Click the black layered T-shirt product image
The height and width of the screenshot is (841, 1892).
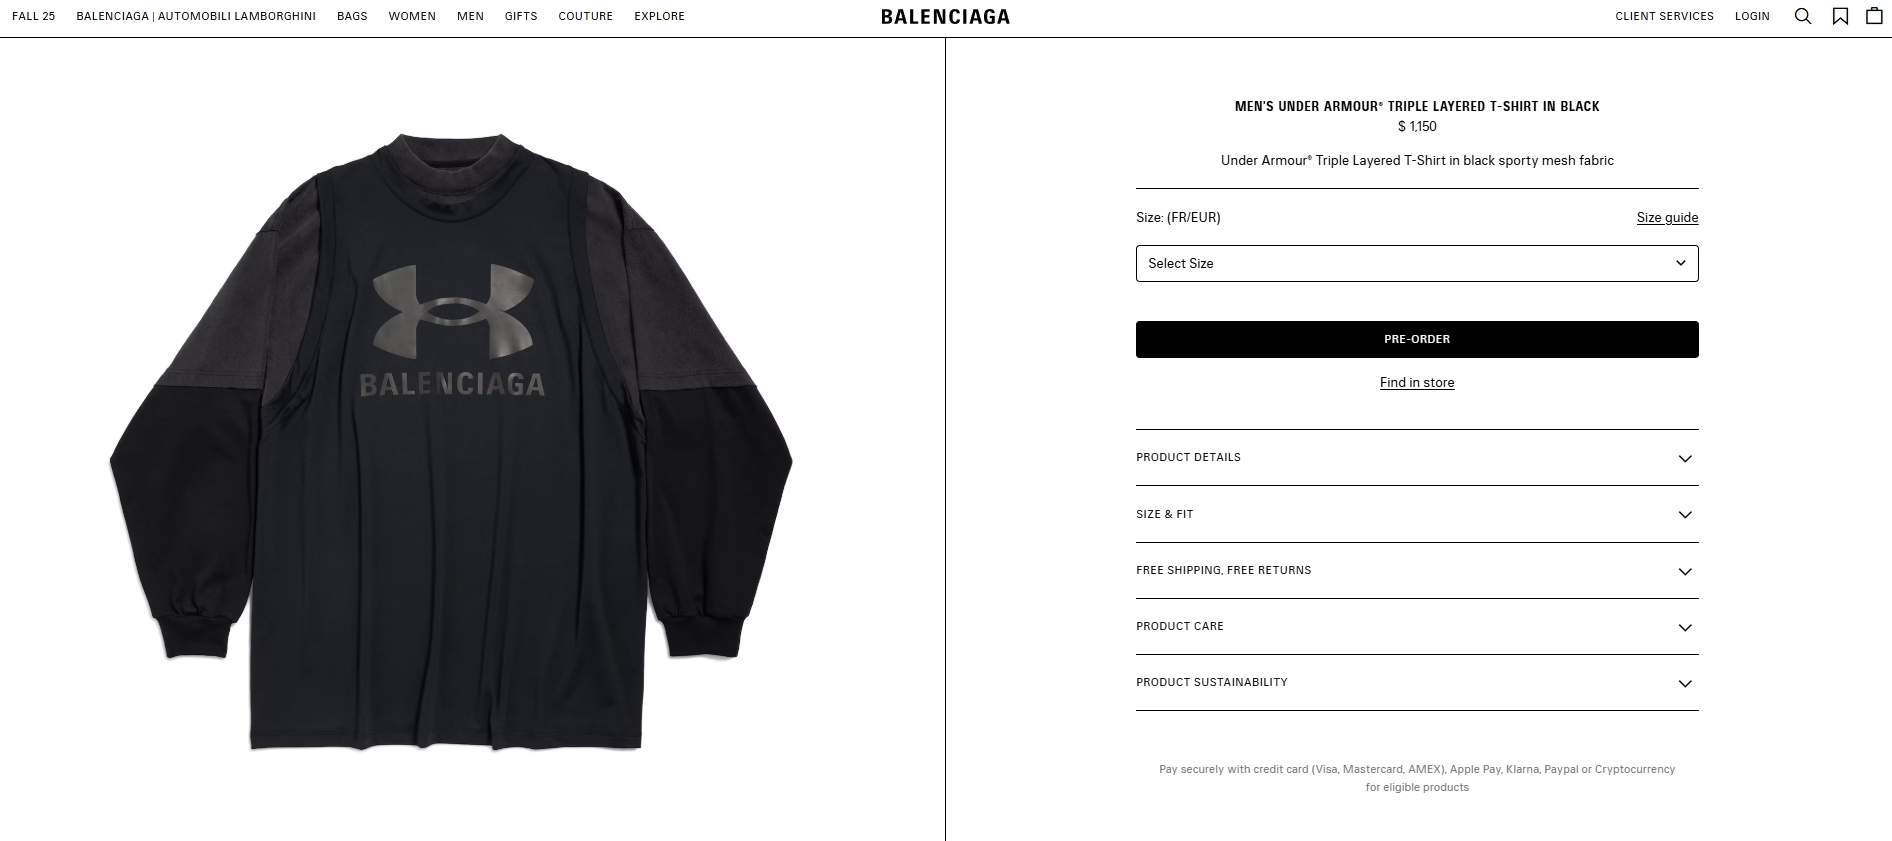(451, 442)
